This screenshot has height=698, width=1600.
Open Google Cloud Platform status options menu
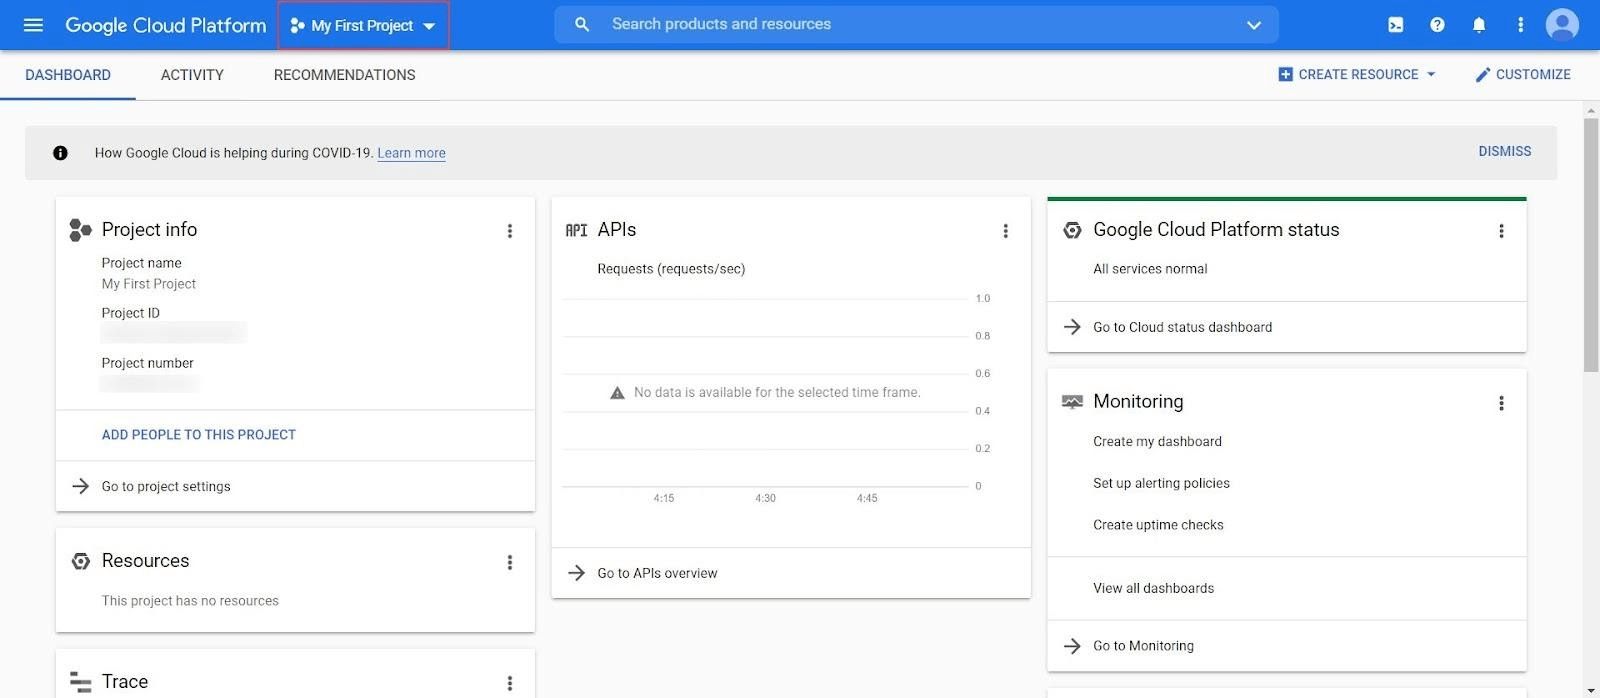click(1501, 231)
